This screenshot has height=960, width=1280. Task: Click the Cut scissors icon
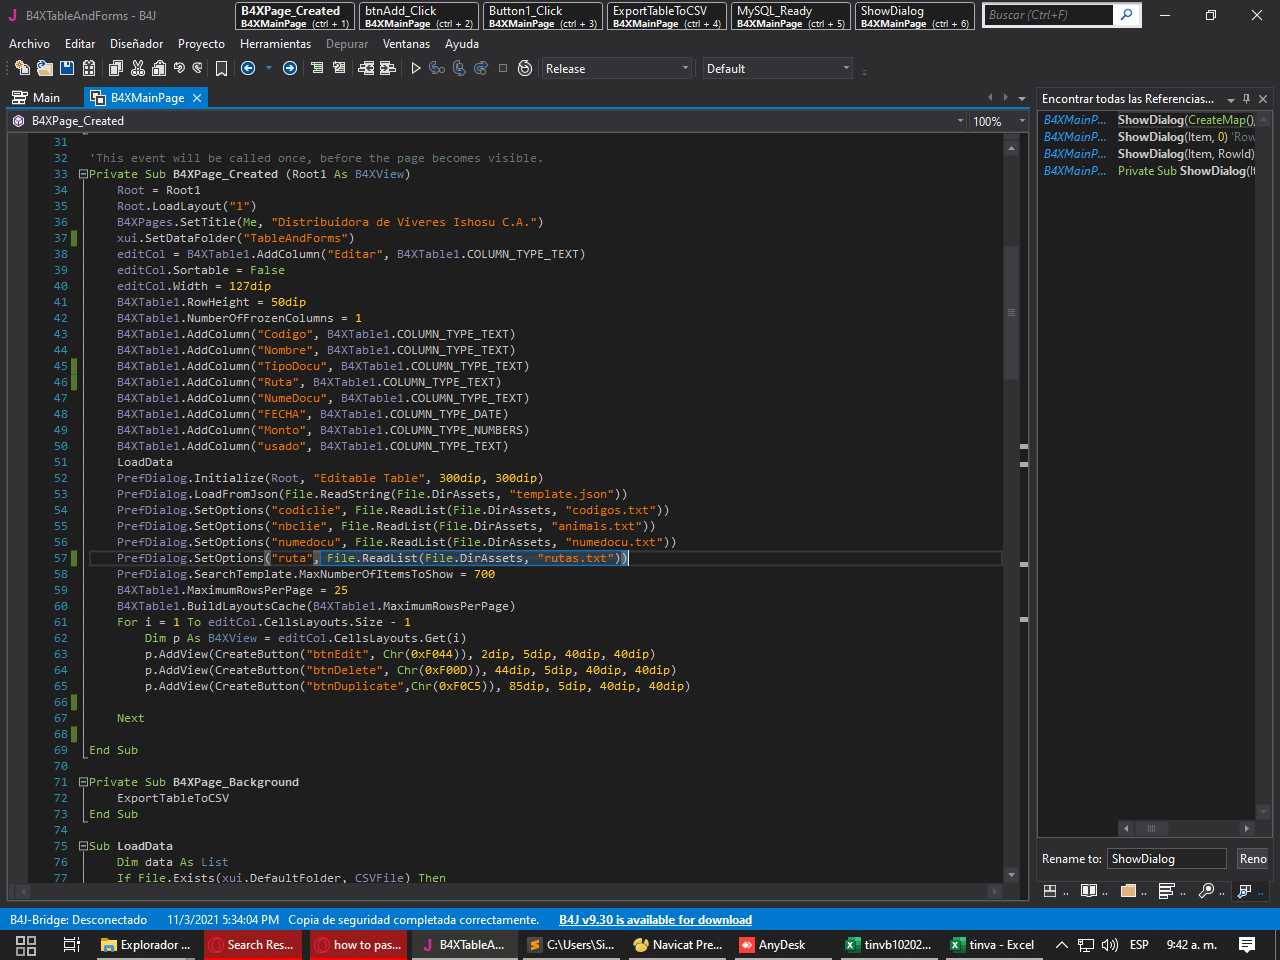pos(138,68)
